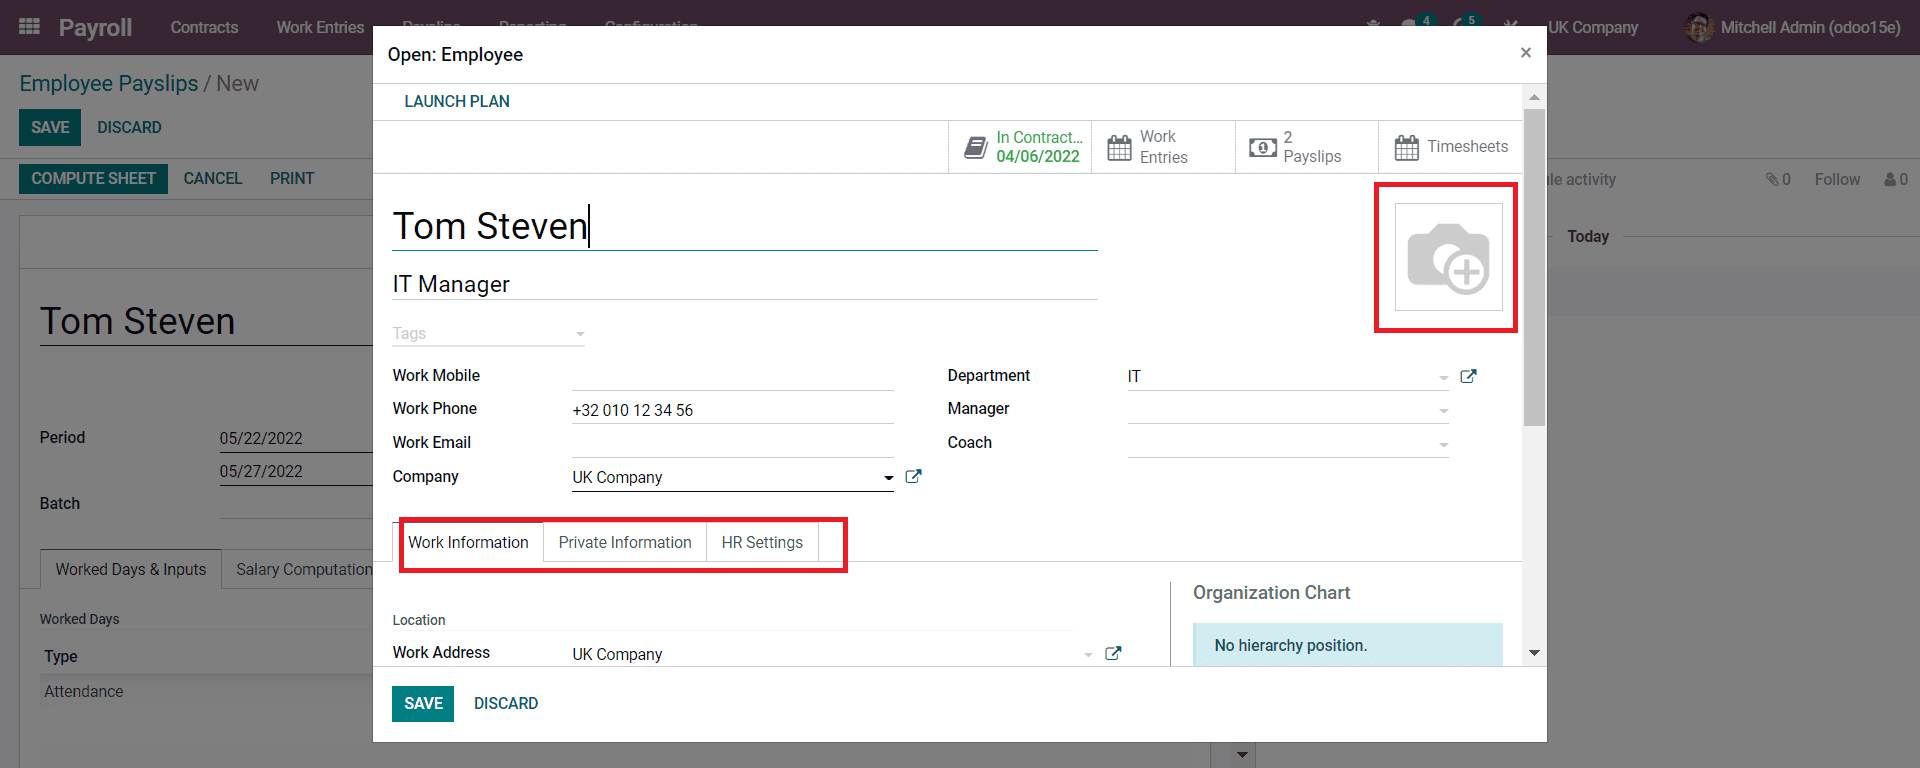Viewport: 1920px width, 768px height.
Task: Click the dialog vertical scrollbar thumb
Action: [x=1534, y=268]
